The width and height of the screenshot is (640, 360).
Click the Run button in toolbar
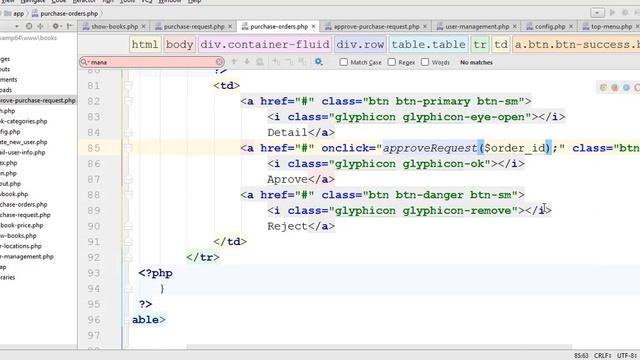(x=612, y=13)
